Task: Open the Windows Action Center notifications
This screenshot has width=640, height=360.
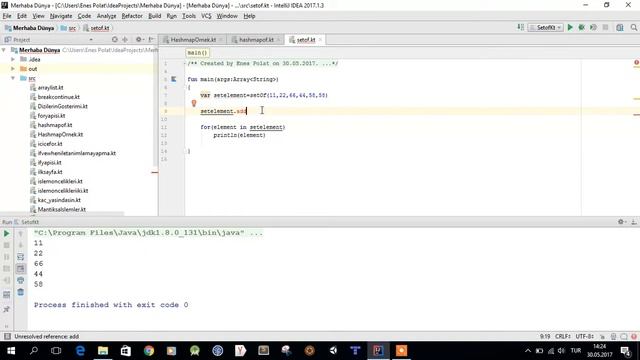Action: coord(626,351)
